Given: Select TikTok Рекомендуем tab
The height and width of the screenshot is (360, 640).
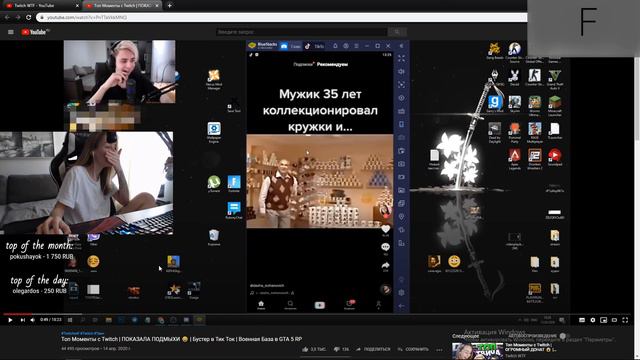Looking at the screenshot, I should point(332,64).
